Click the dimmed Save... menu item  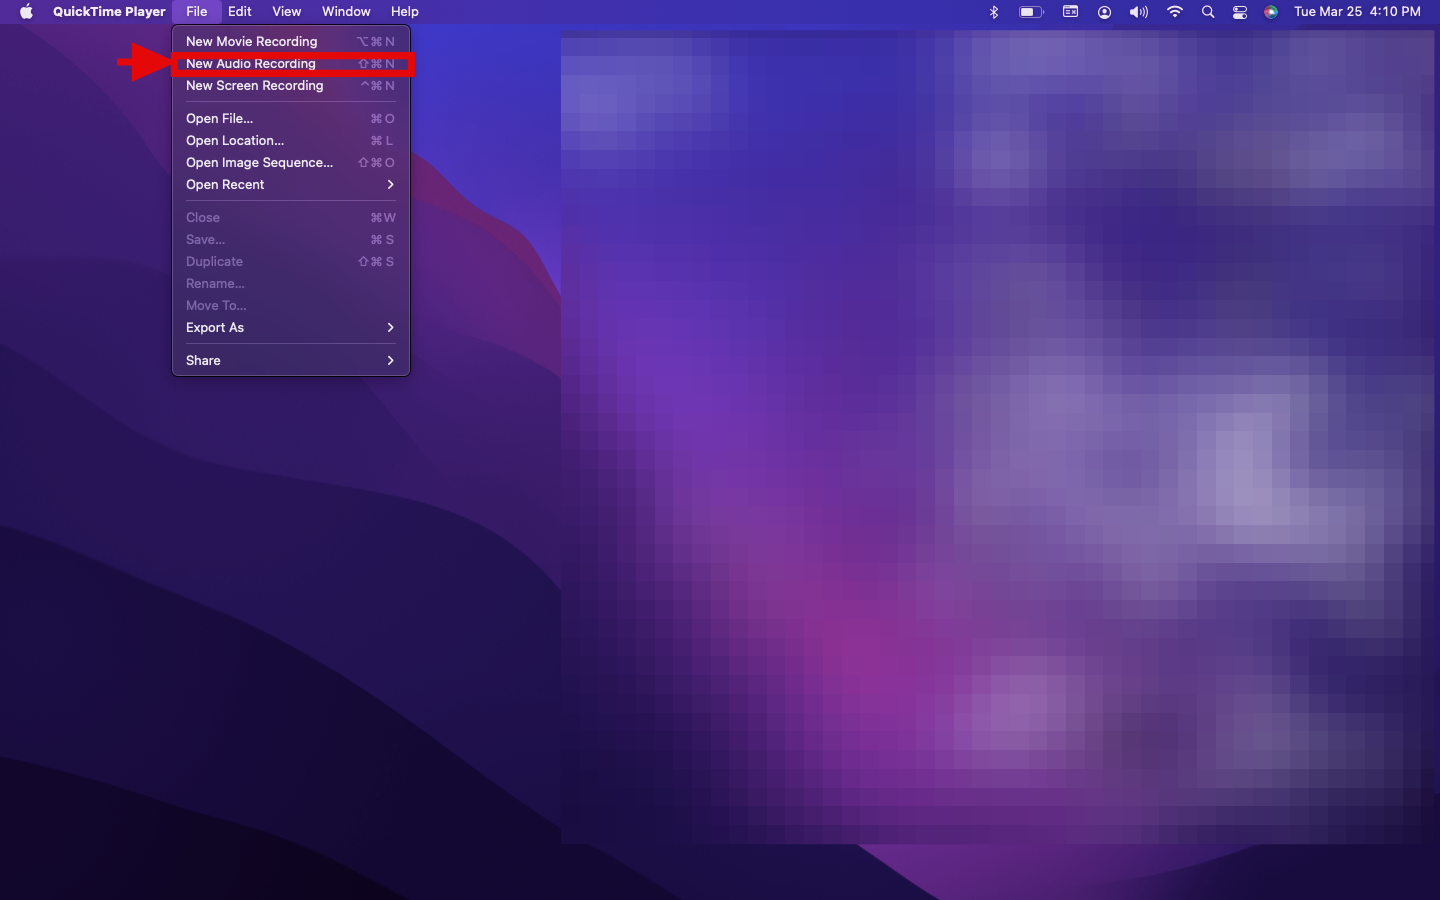(x=291, y=239)
